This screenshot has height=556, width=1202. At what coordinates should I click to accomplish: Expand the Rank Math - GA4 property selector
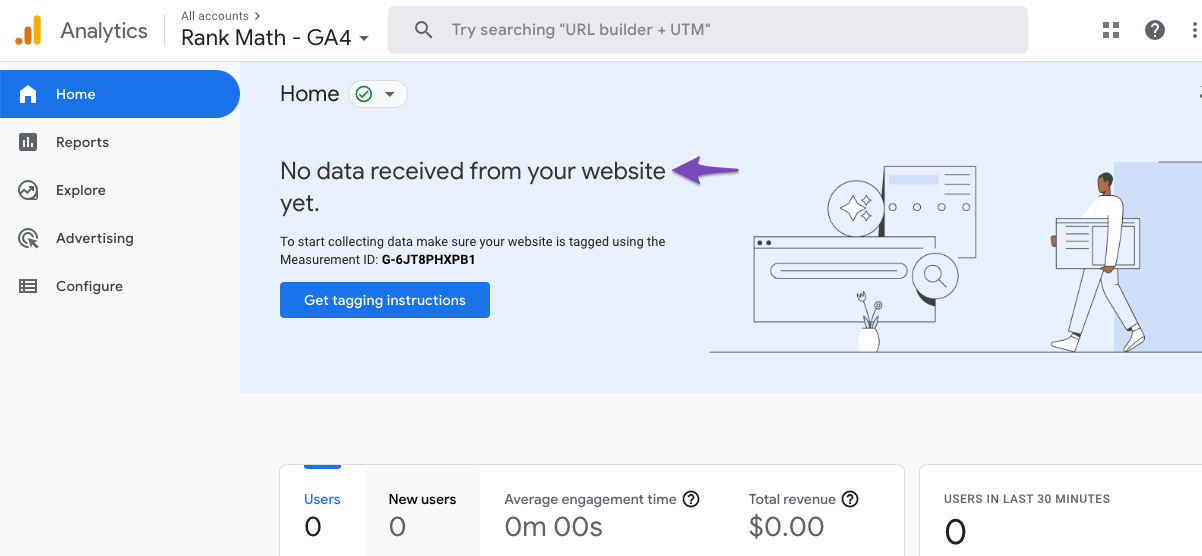275,38
